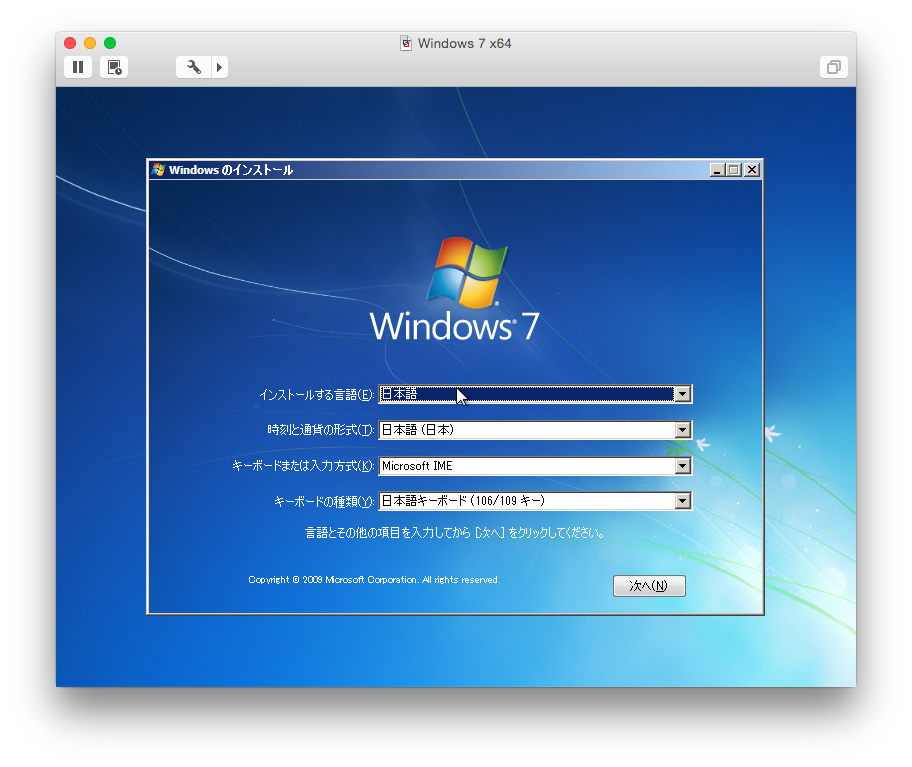The height and width of the screenshot is (767, 912).
Task: Open keyboard input method dropdown arrow
Action: coord(682,466)
